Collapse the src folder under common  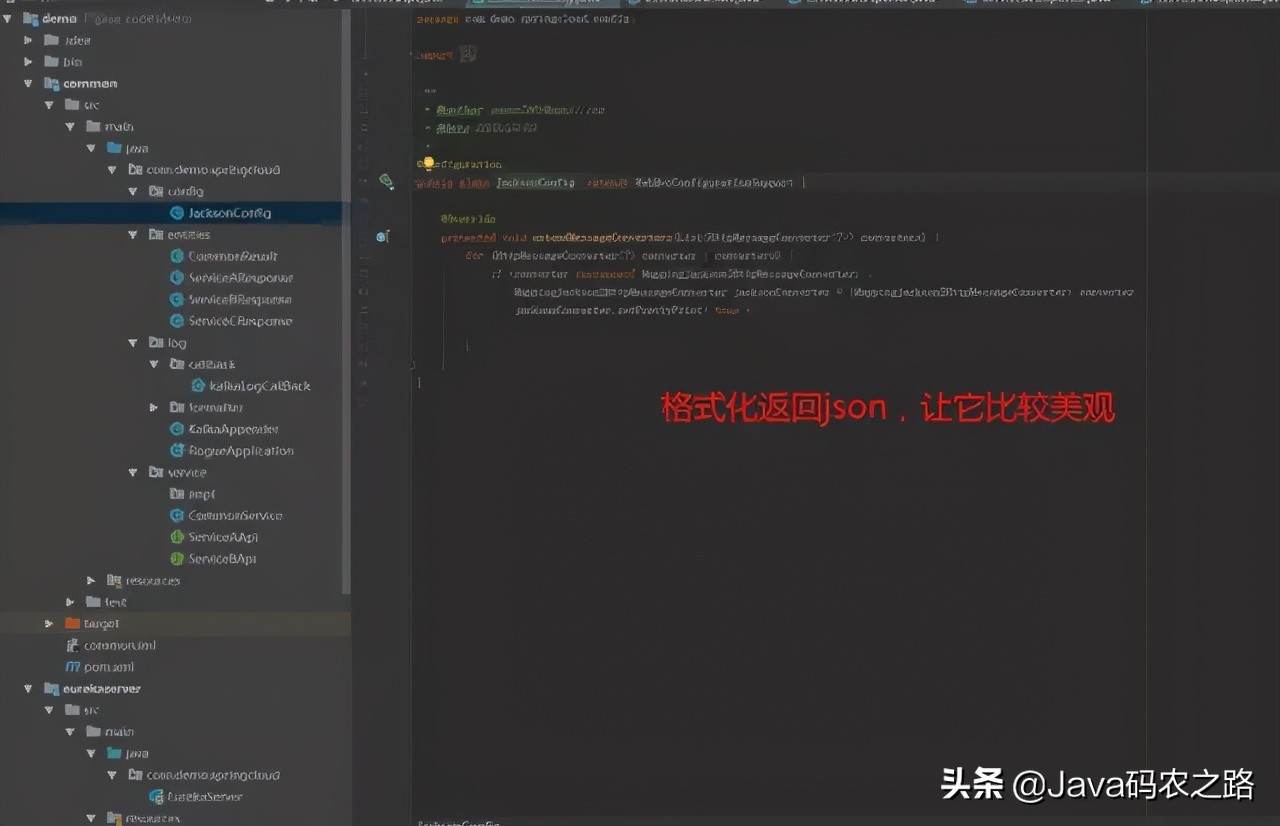coord(49,105)
